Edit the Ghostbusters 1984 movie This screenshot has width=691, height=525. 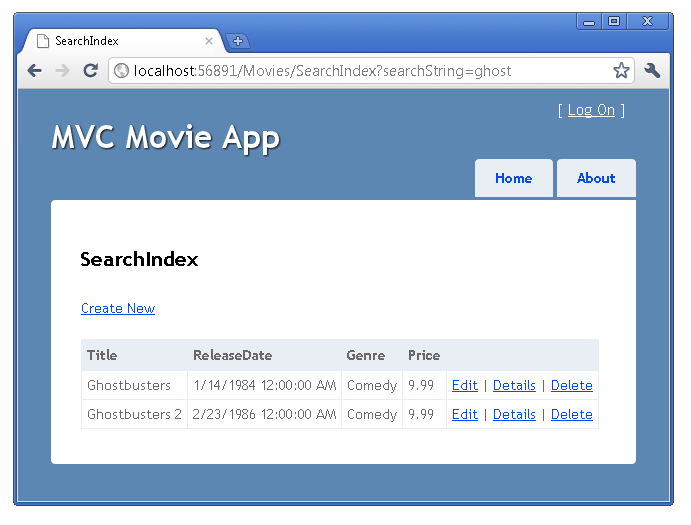point(464,385)
